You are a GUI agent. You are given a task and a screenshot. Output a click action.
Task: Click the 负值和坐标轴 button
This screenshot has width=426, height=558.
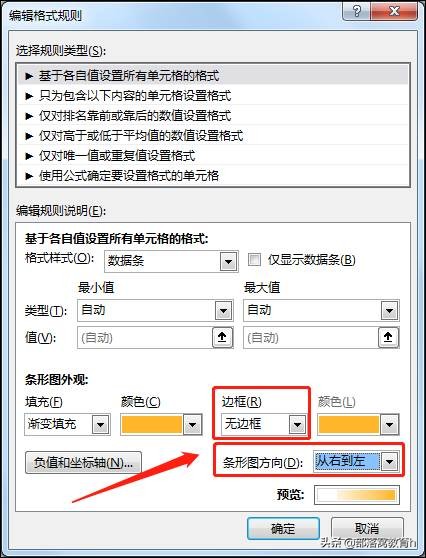pos(83,463)
